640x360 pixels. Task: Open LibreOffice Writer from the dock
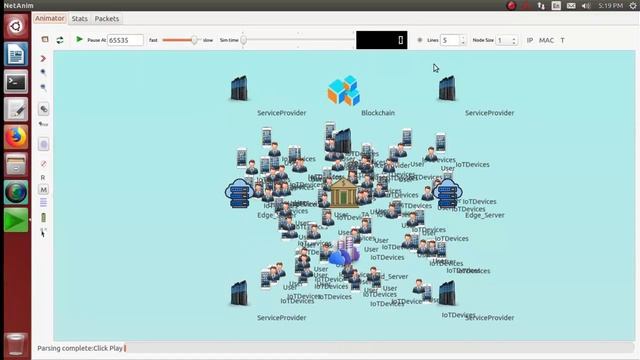pos(16,54)
